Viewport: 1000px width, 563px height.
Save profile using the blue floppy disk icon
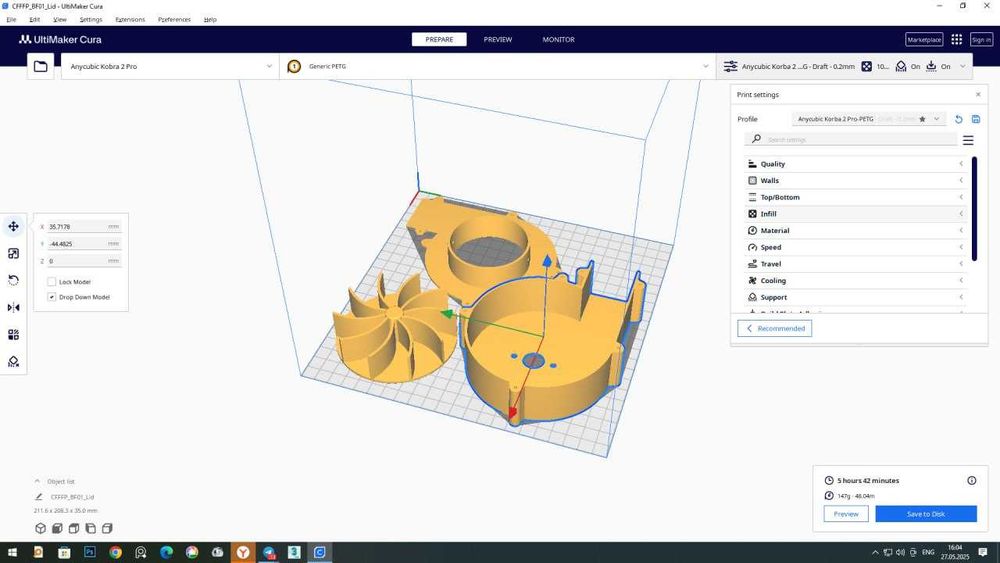(x=976, y=119)
